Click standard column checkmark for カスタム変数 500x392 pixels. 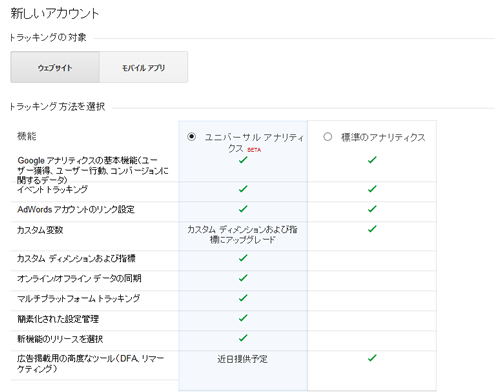(x=372, y=229)
